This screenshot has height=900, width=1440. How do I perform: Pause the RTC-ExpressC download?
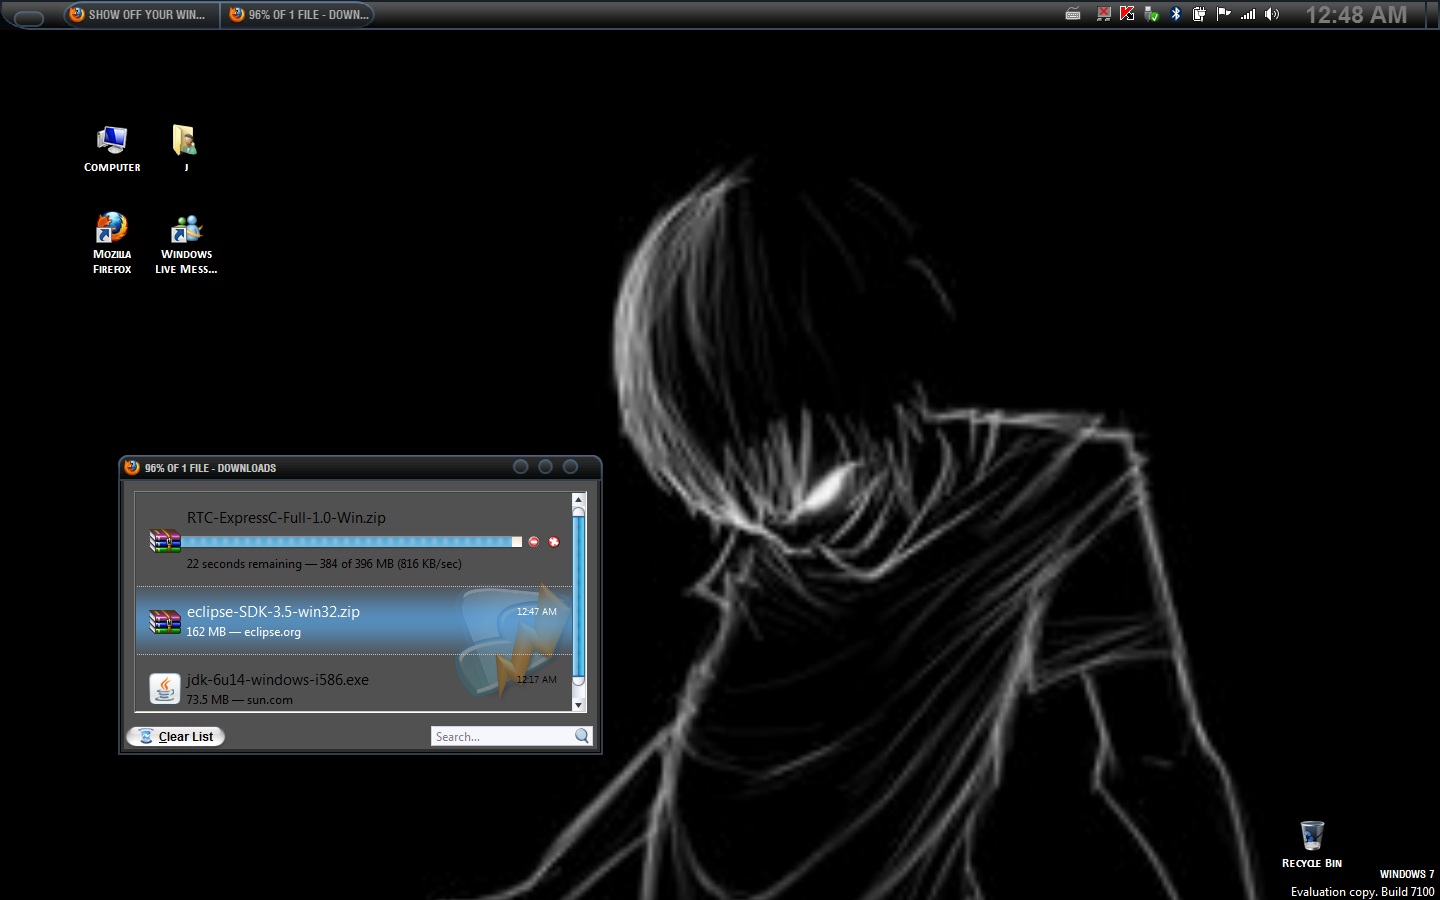click(x=533, y=542)
